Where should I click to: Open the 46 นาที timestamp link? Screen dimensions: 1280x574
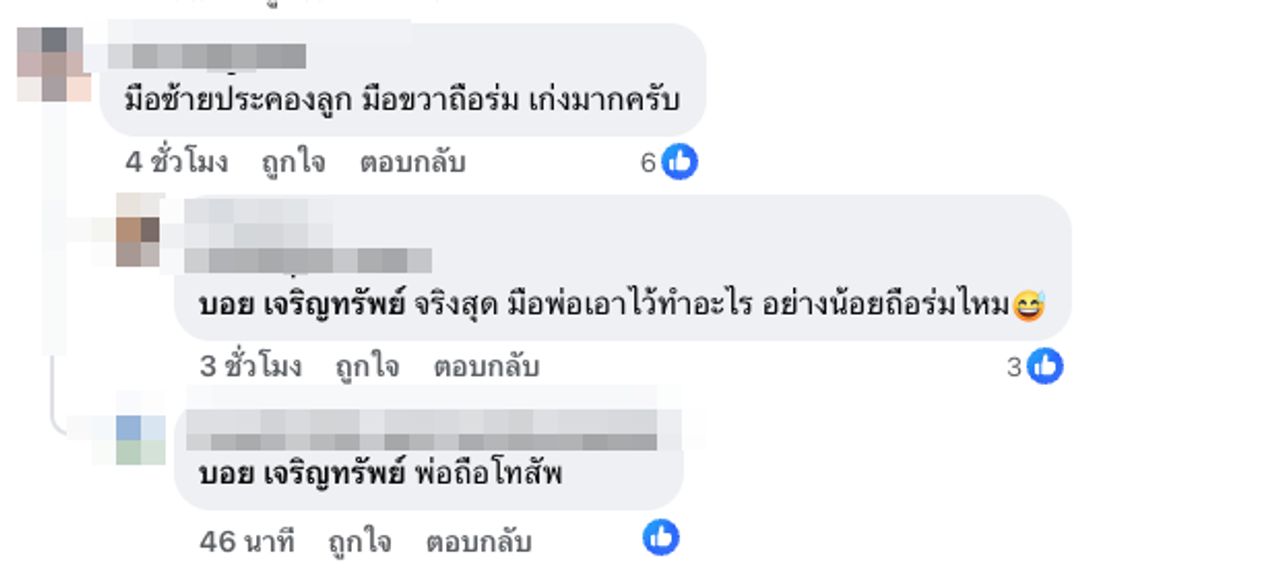[x=247, y=542]
